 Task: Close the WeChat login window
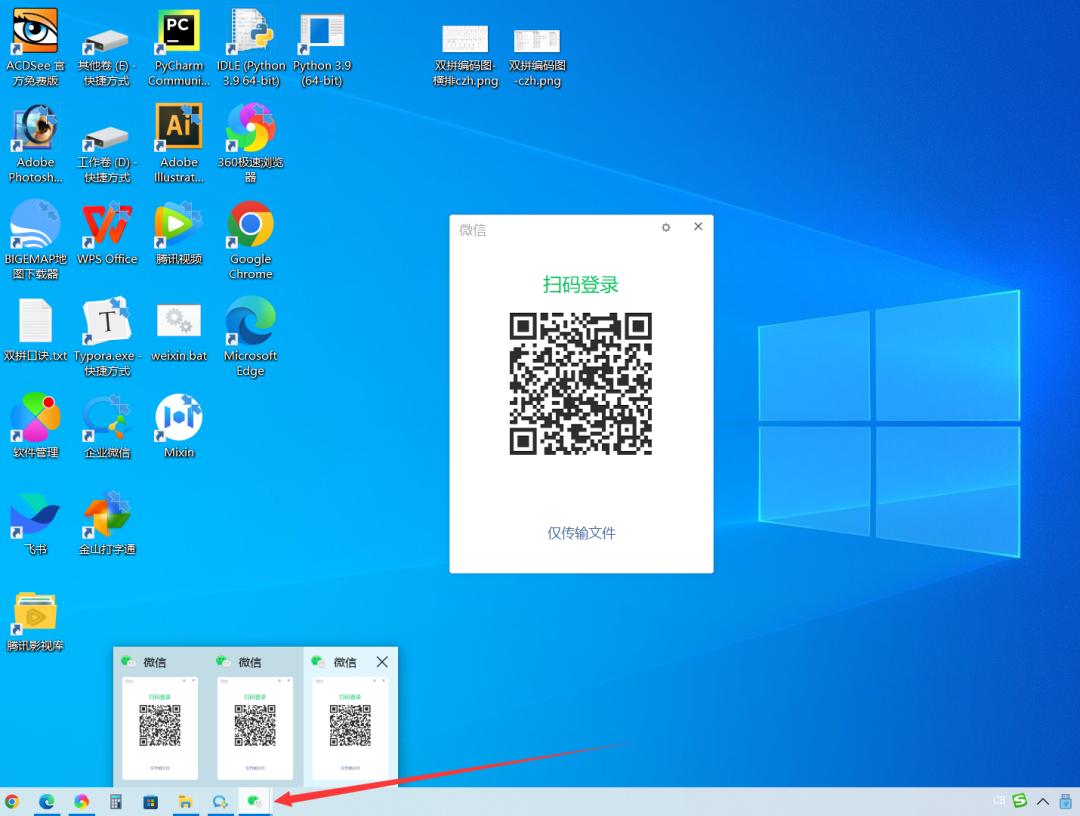(698, 227)
